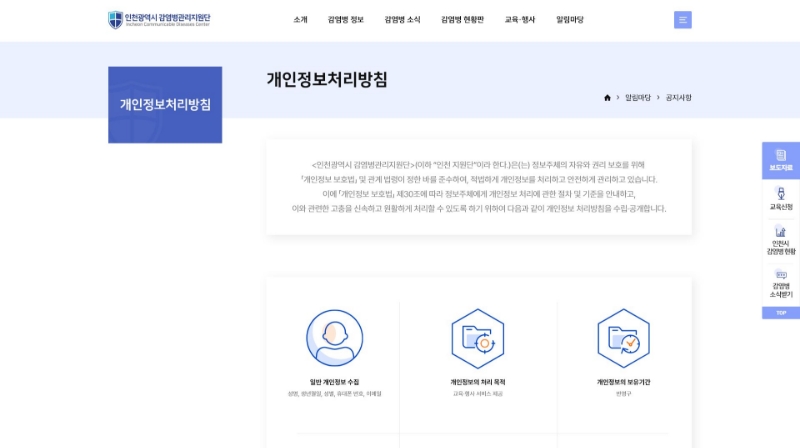This screenshot has height=448, width=800.
Task: Click the TOP button in the quick menu
Action: 781,313
